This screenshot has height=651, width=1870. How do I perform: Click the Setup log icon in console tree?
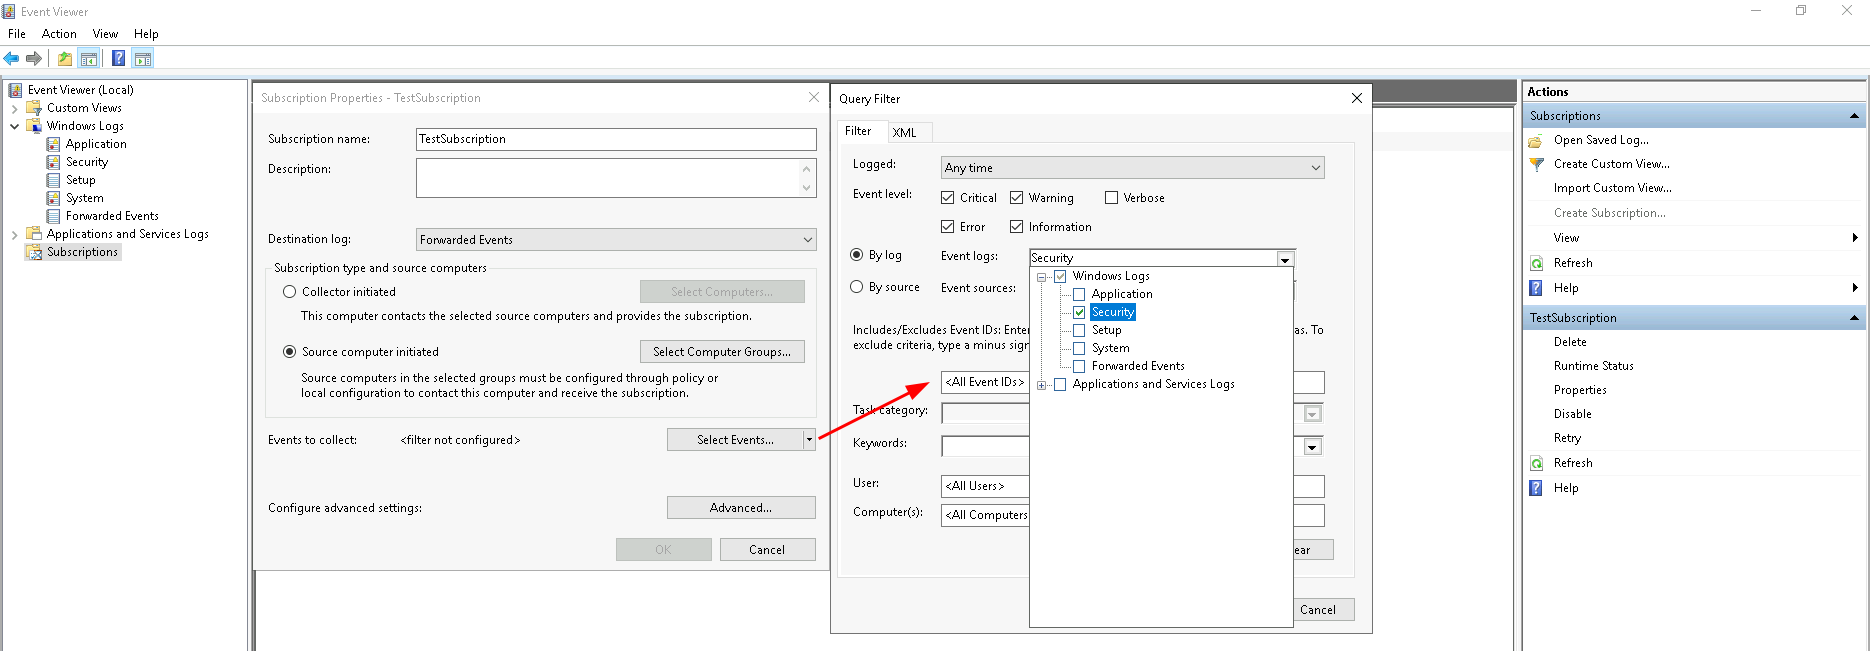pos(53,180)
